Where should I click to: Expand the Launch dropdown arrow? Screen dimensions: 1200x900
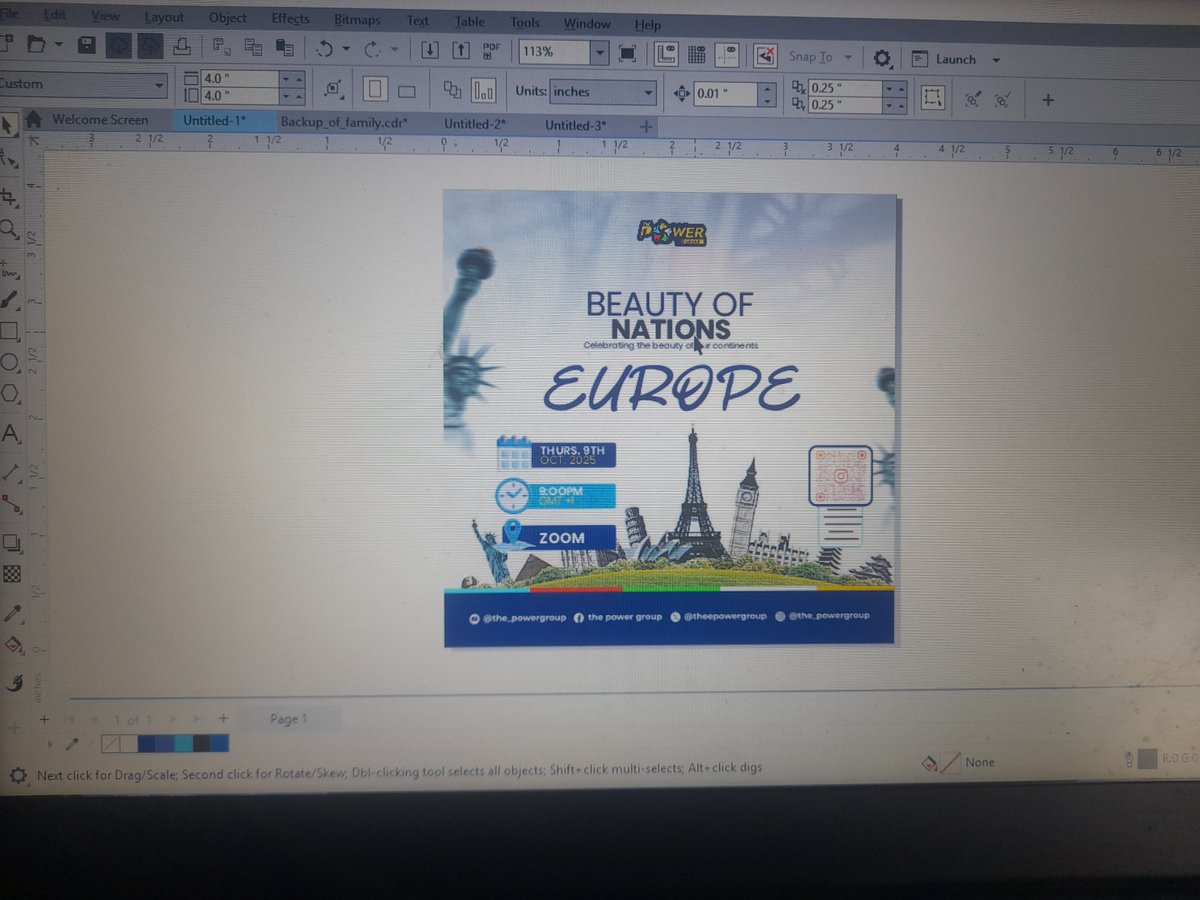(x=995, y=60)
